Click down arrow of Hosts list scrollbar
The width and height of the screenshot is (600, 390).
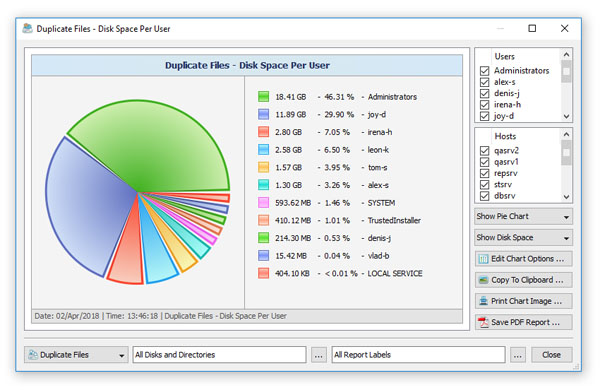[567, 196]
